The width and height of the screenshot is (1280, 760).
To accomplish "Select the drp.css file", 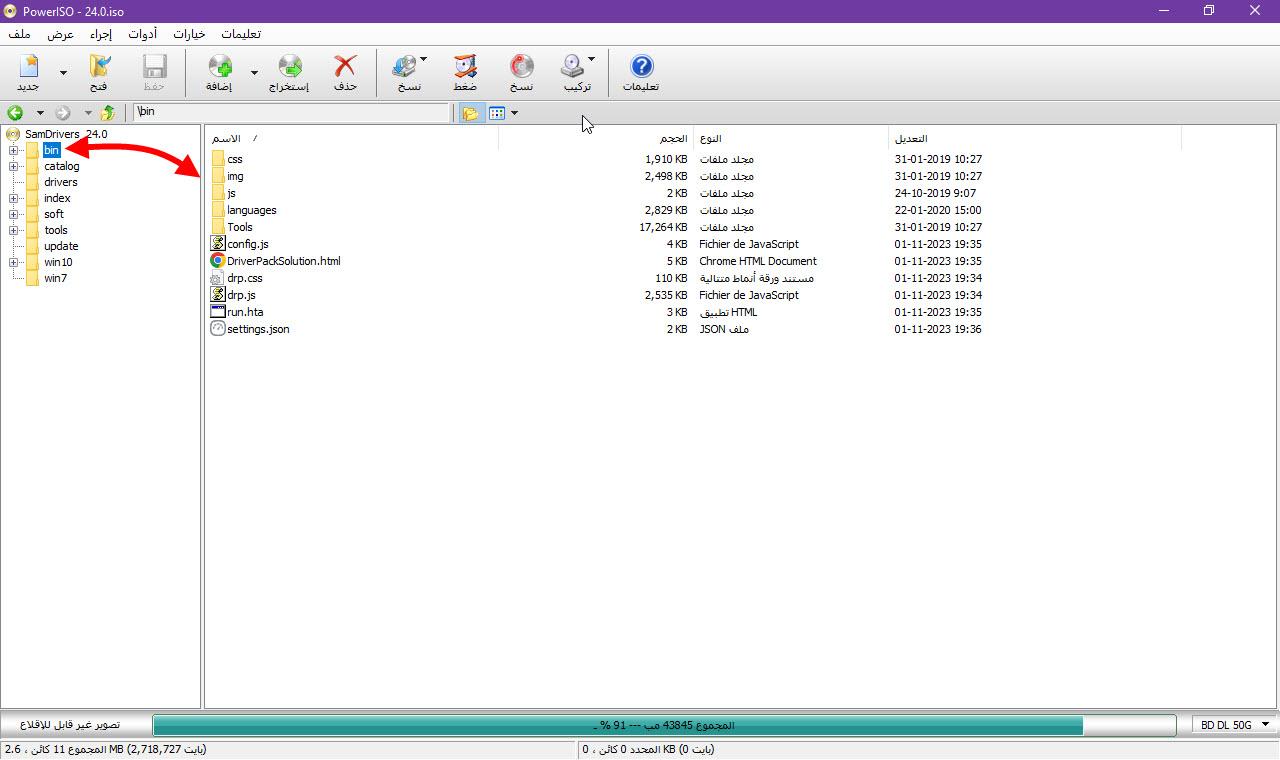I will click(x=245, y=278).
